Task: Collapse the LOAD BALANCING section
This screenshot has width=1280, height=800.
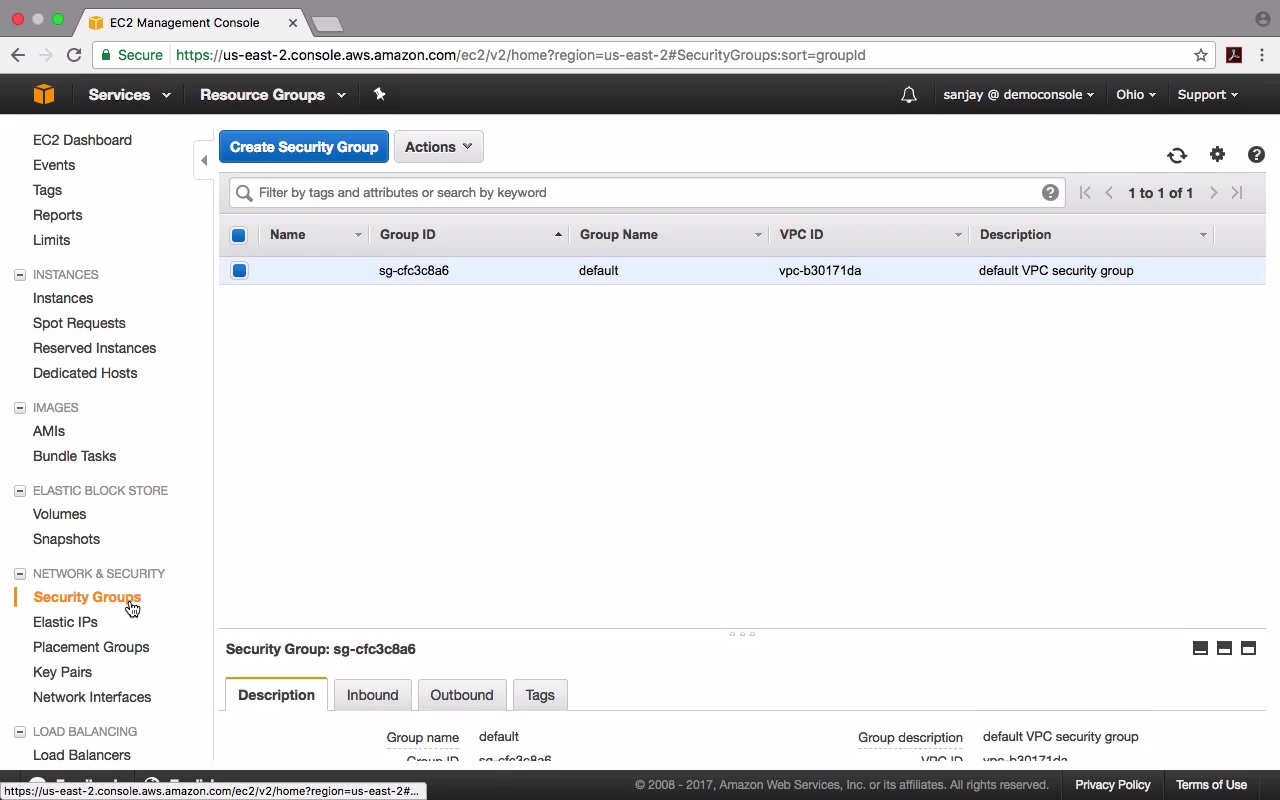Action: (19, 731)
